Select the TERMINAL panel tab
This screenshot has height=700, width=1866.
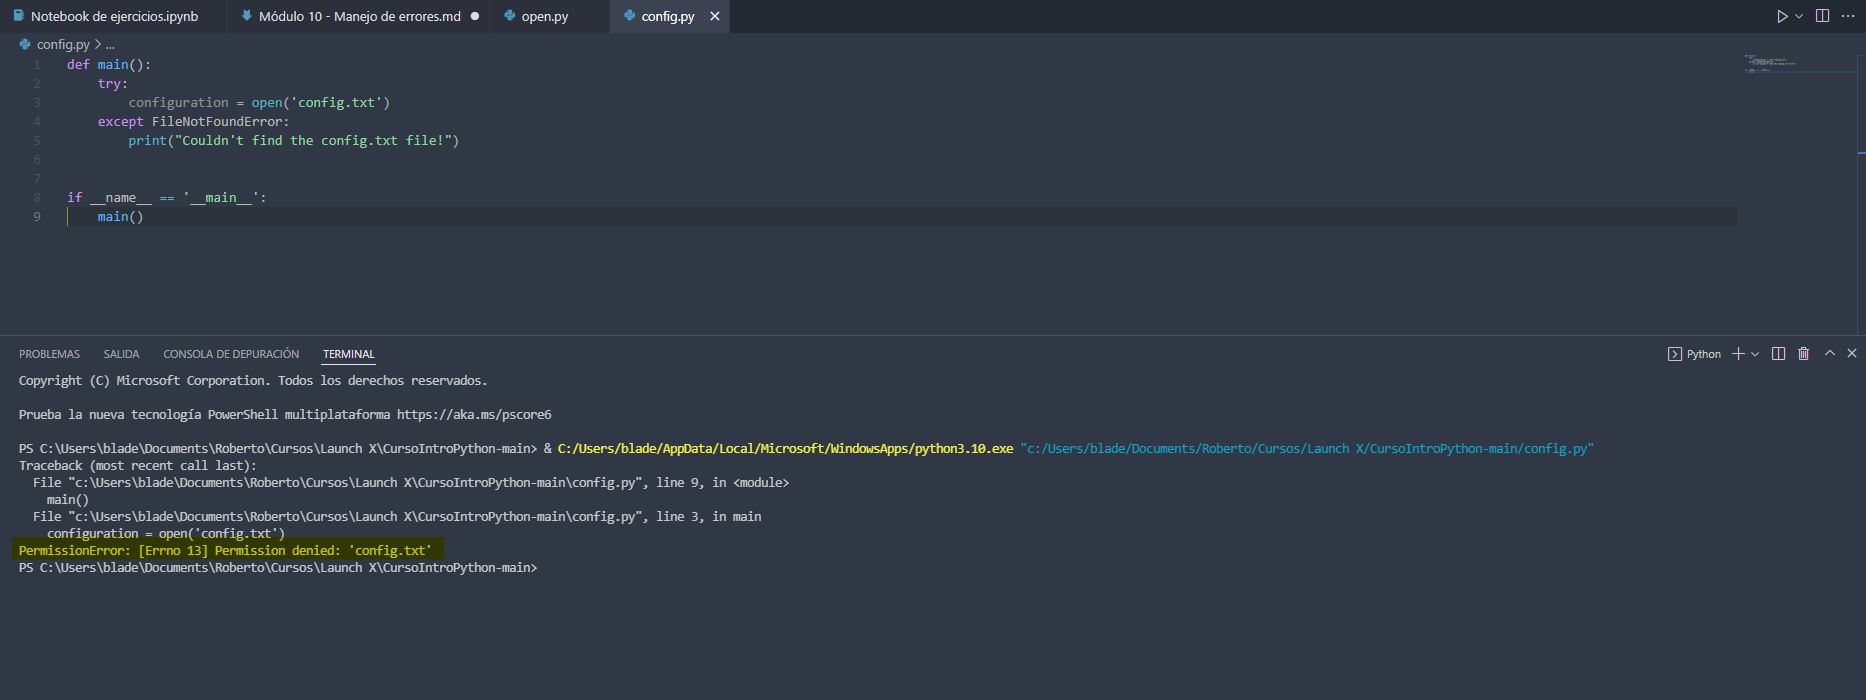point(348,354)
